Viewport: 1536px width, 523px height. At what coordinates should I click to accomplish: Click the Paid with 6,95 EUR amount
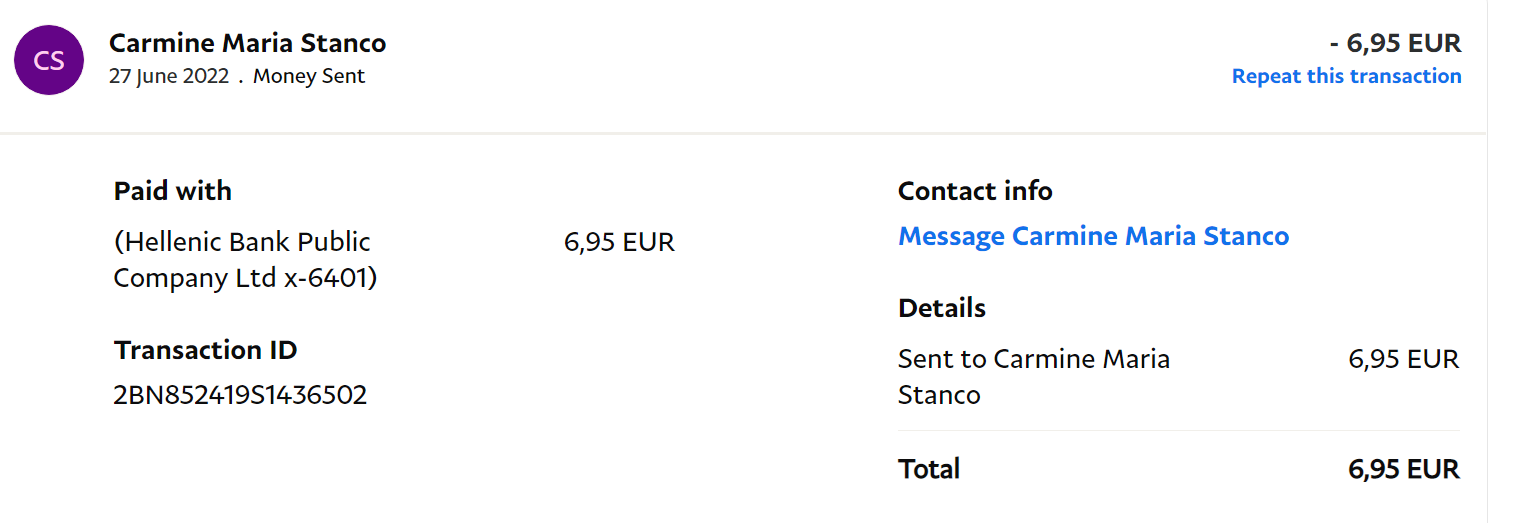pos(619,242)
